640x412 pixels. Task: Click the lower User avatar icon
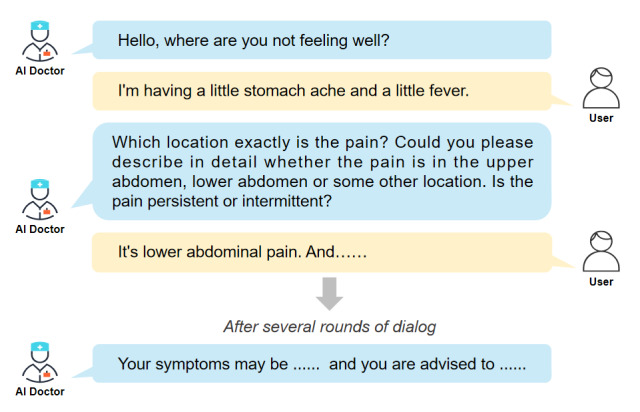[601, 251]
